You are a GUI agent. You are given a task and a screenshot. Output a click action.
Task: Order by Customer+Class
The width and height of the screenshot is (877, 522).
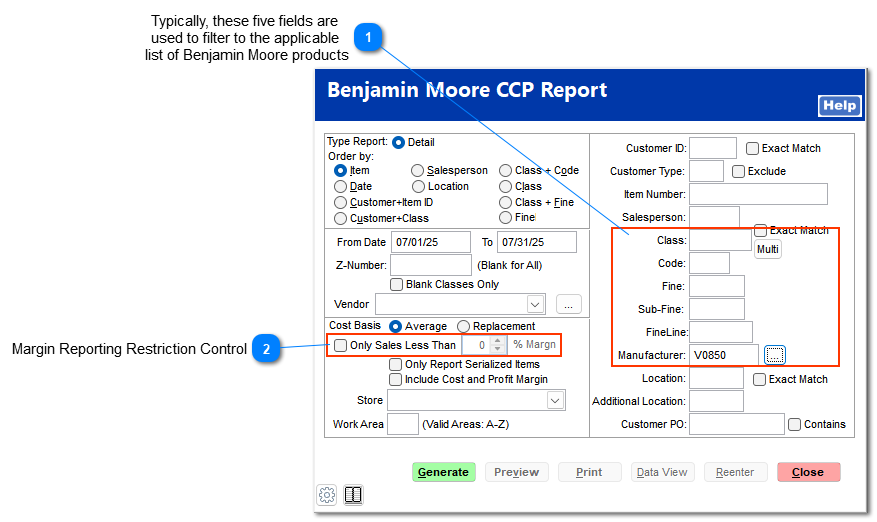340,218
